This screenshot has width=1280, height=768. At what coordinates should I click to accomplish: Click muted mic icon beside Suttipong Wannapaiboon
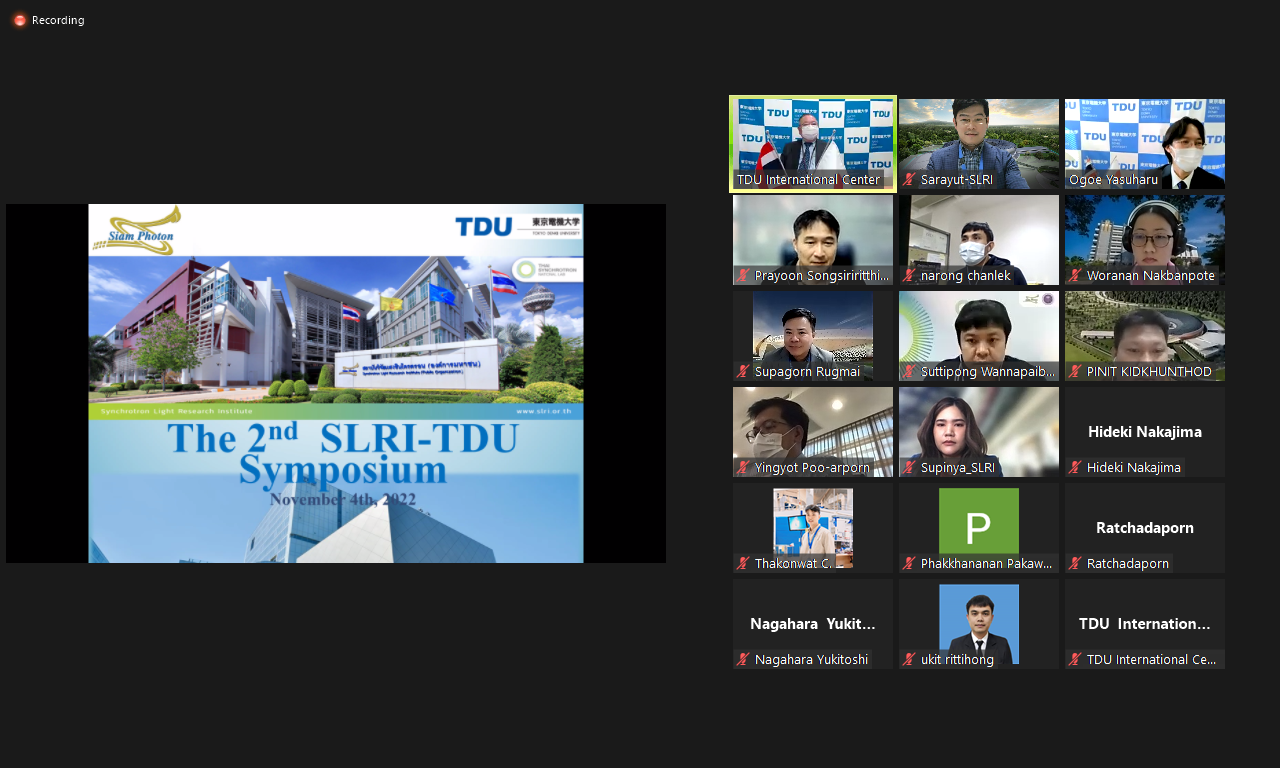pos(909,372)
